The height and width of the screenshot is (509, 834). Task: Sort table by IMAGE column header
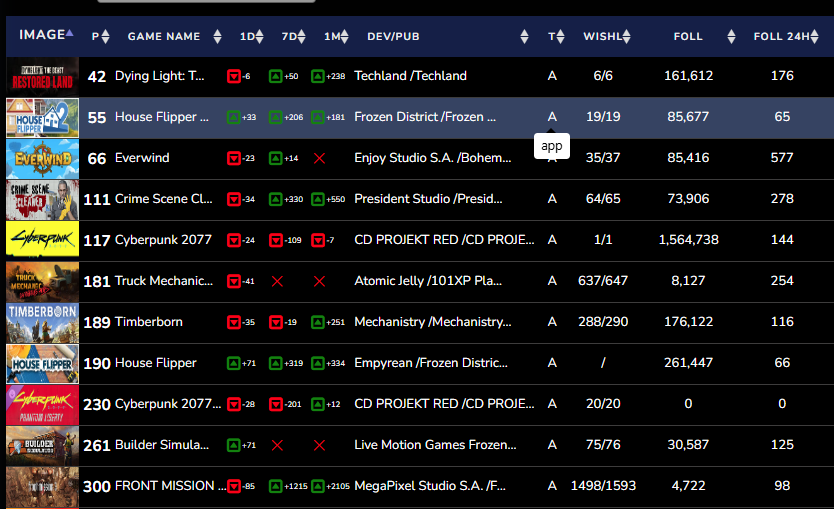click(46, 35)
